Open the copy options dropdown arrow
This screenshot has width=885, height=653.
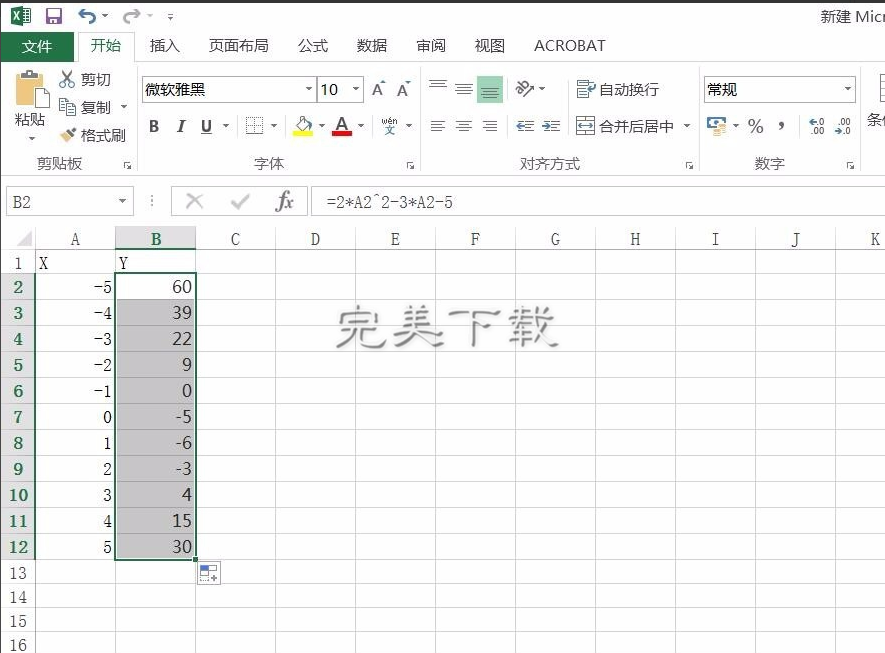coord(124,107)
